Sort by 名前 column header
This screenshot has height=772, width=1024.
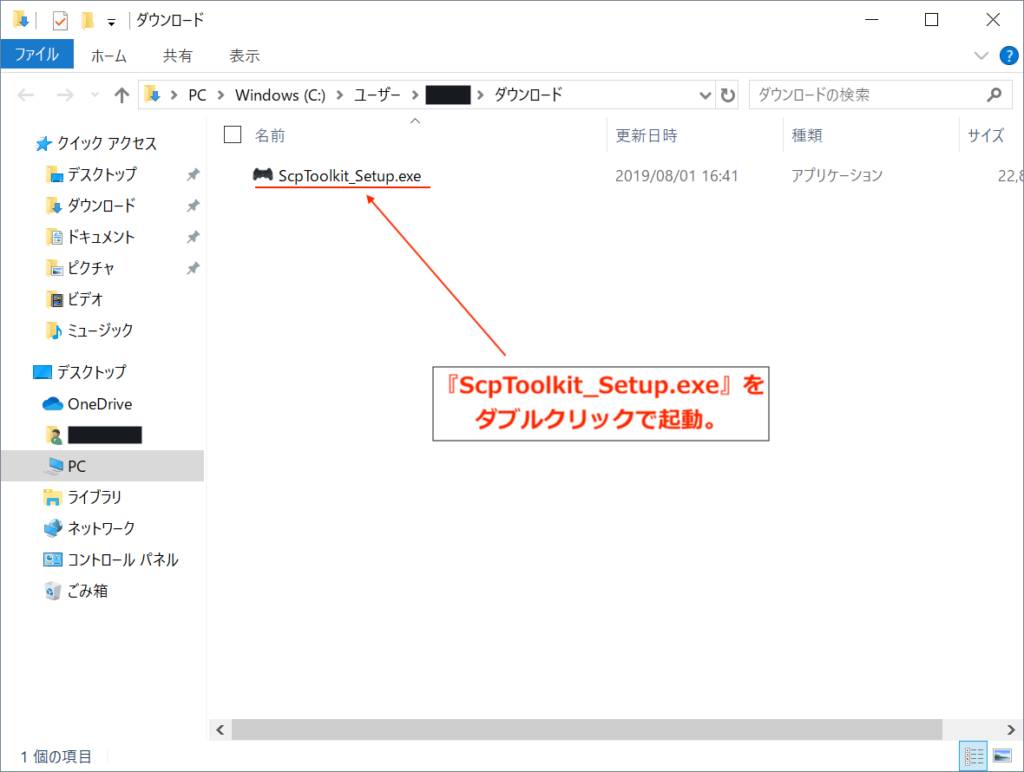(x=270, y=135)
